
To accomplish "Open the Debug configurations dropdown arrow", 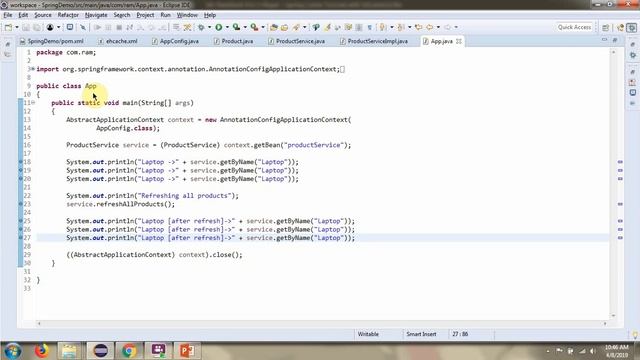I will pyautogui.click(x=209, y=27).
